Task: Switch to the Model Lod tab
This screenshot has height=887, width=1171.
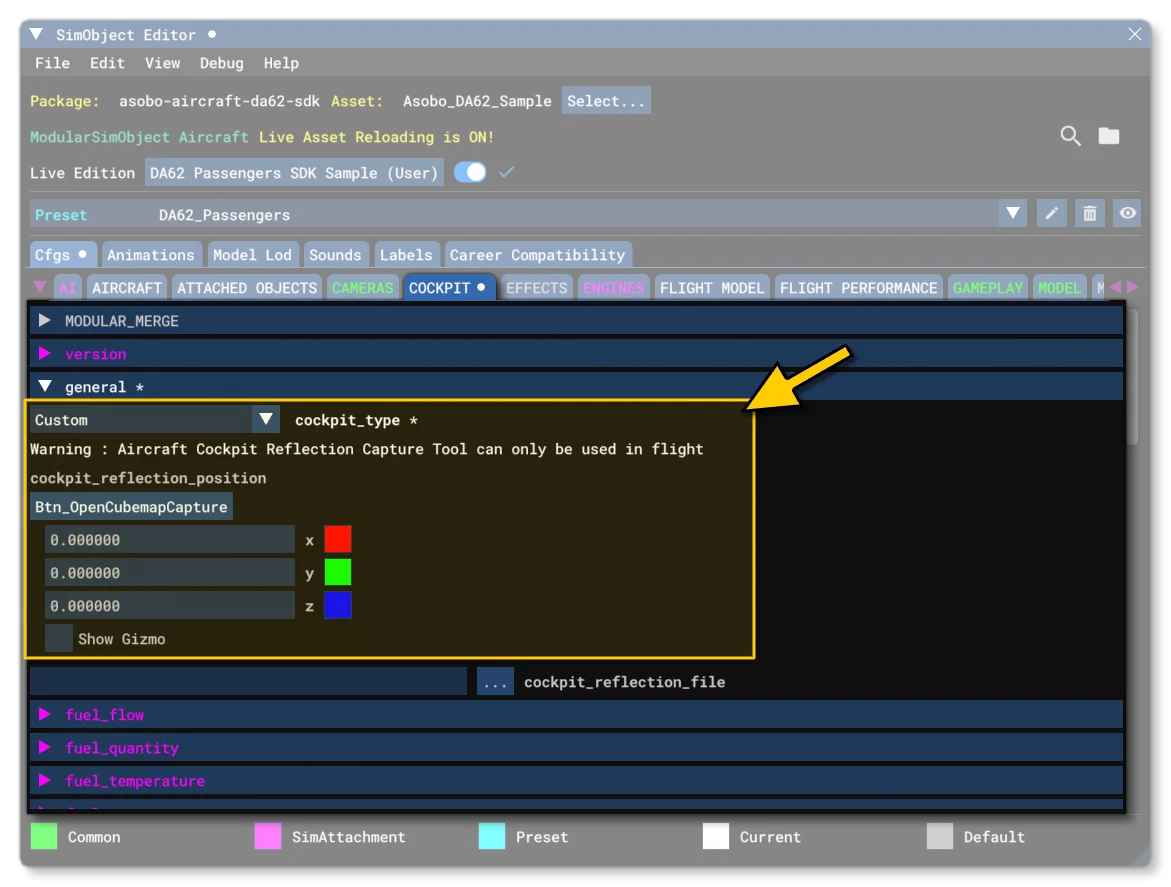Action: (252, 255)
